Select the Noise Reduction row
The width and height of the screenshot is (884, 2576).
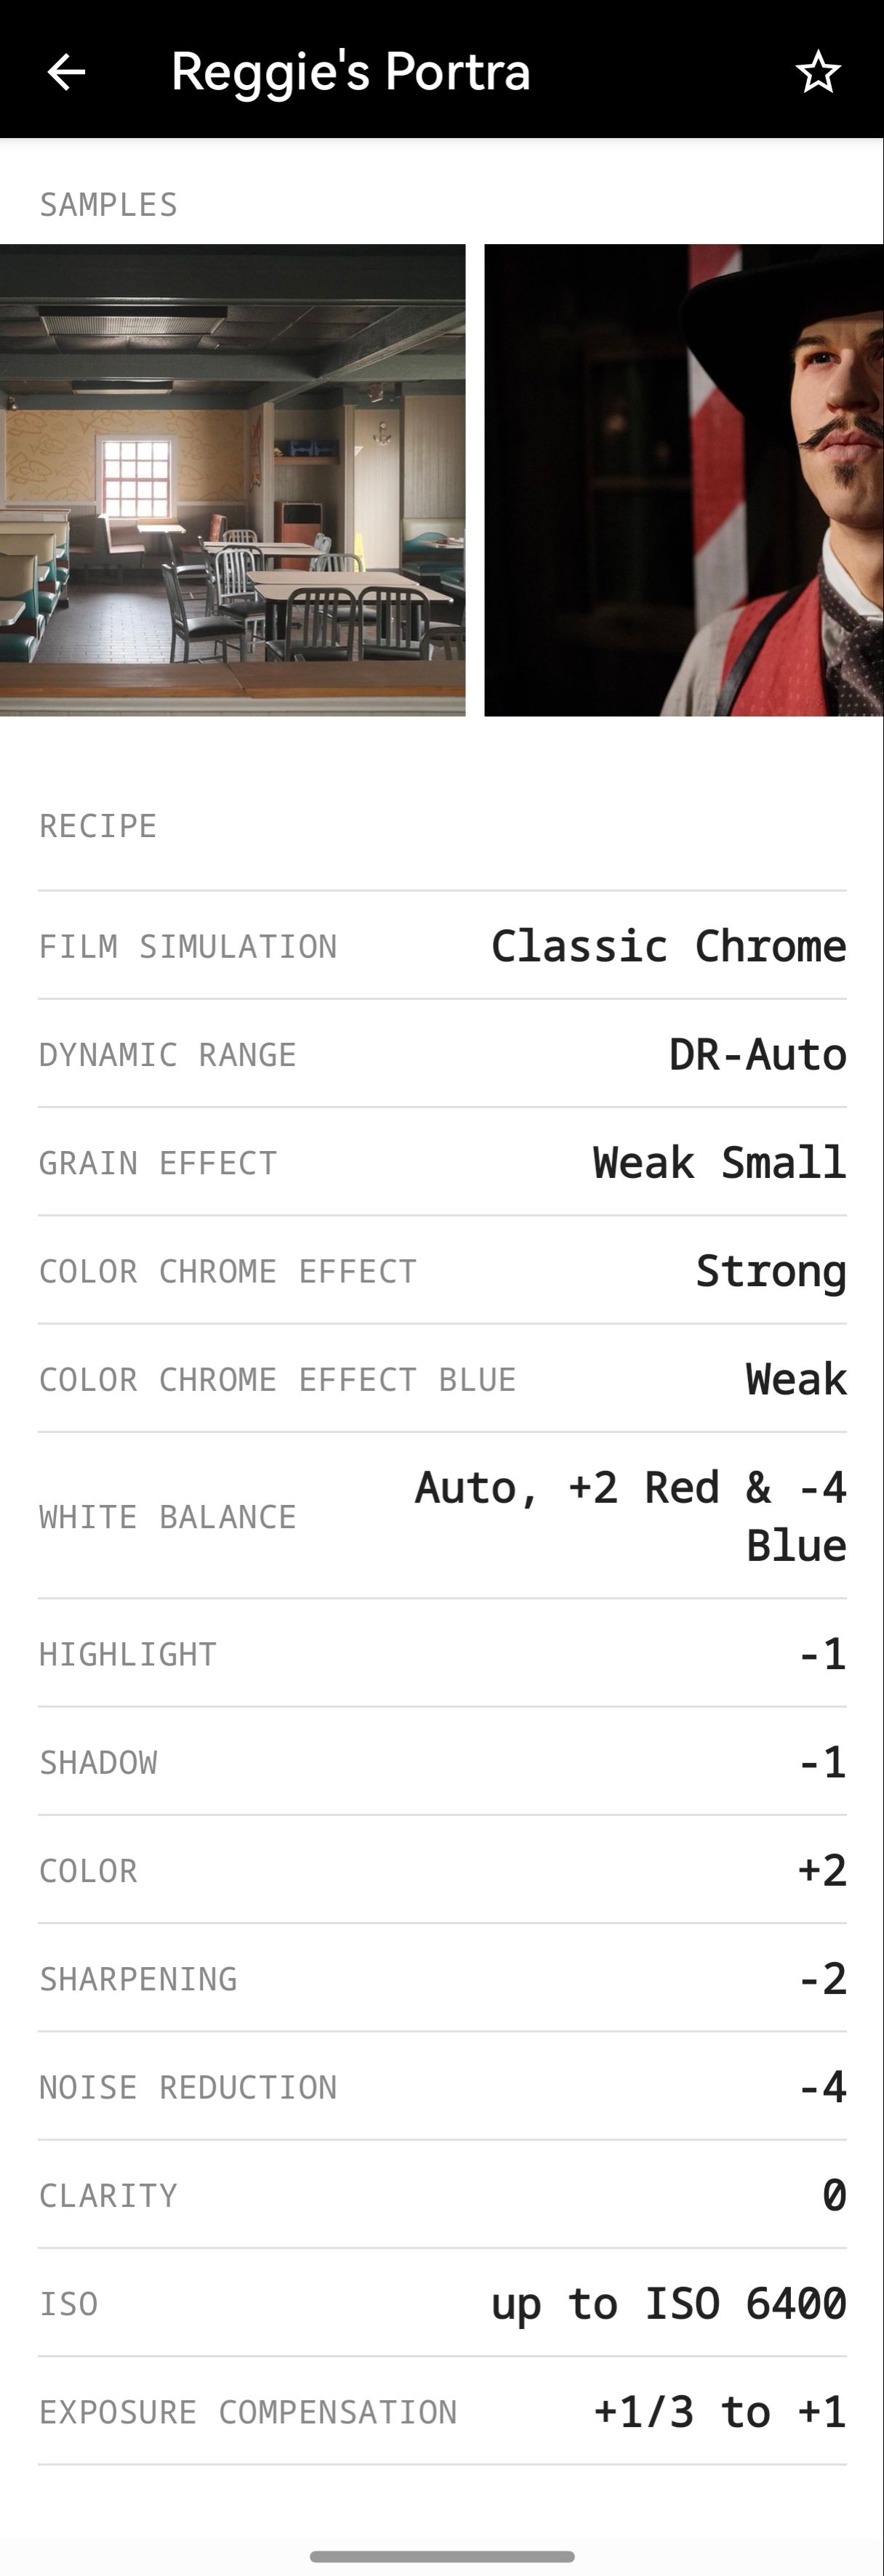[x=442, y=2087]
